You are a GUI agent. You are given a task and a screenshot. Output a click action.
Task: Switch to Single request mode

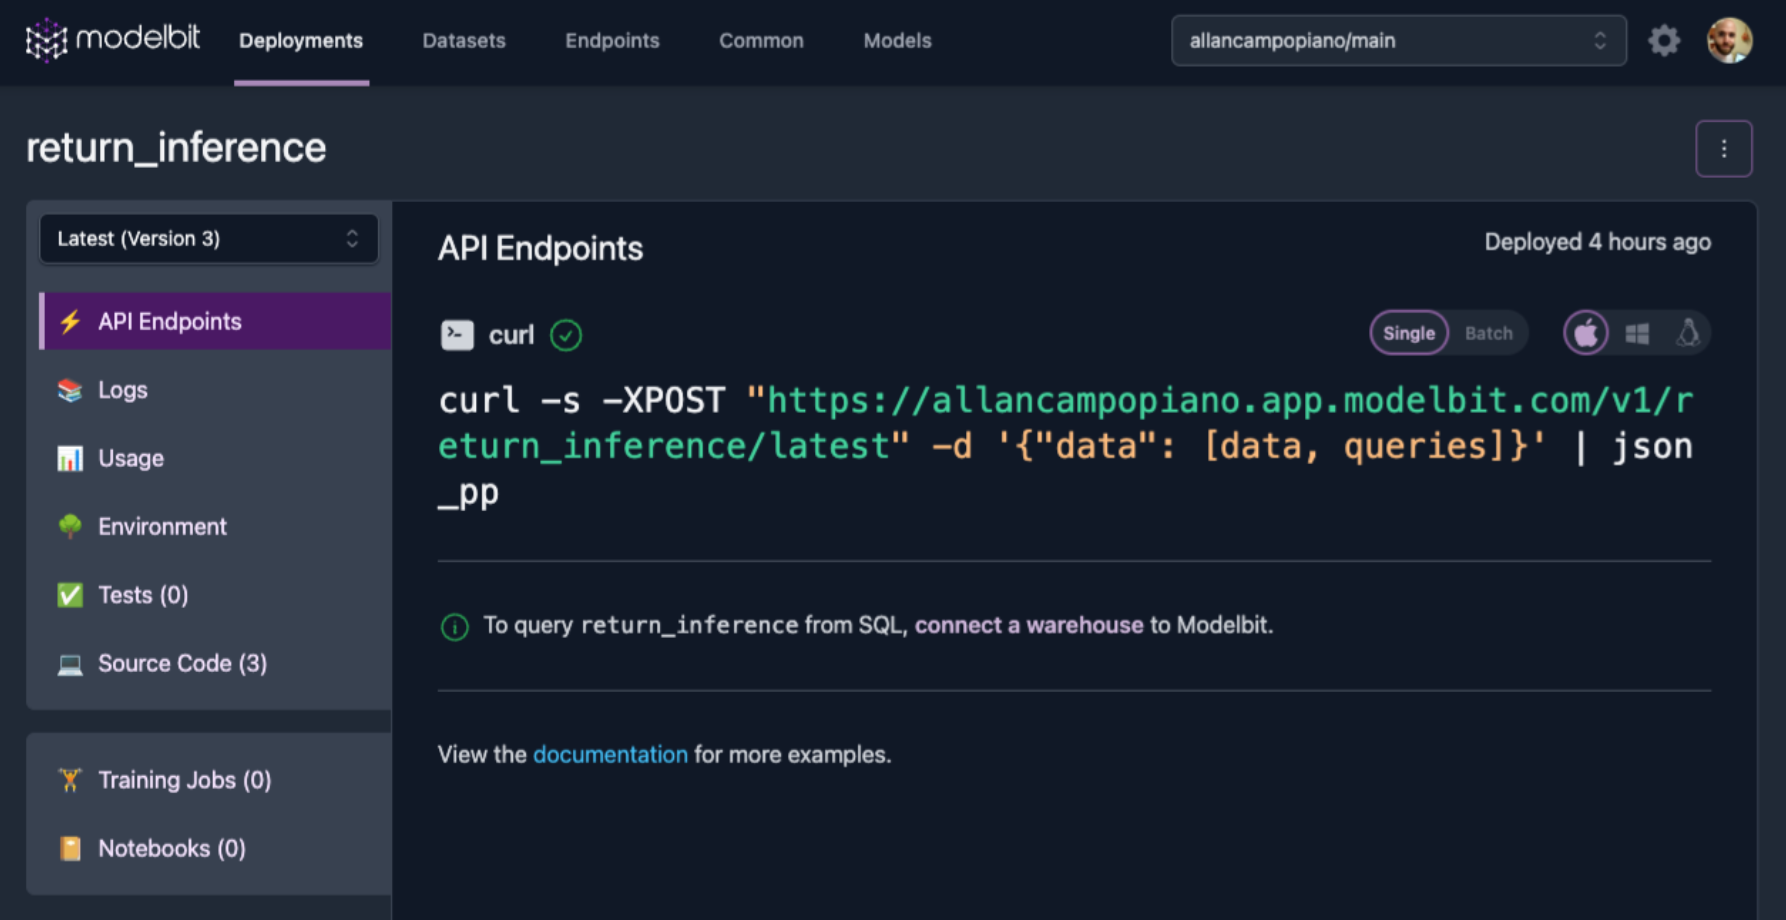[1409, 333]
